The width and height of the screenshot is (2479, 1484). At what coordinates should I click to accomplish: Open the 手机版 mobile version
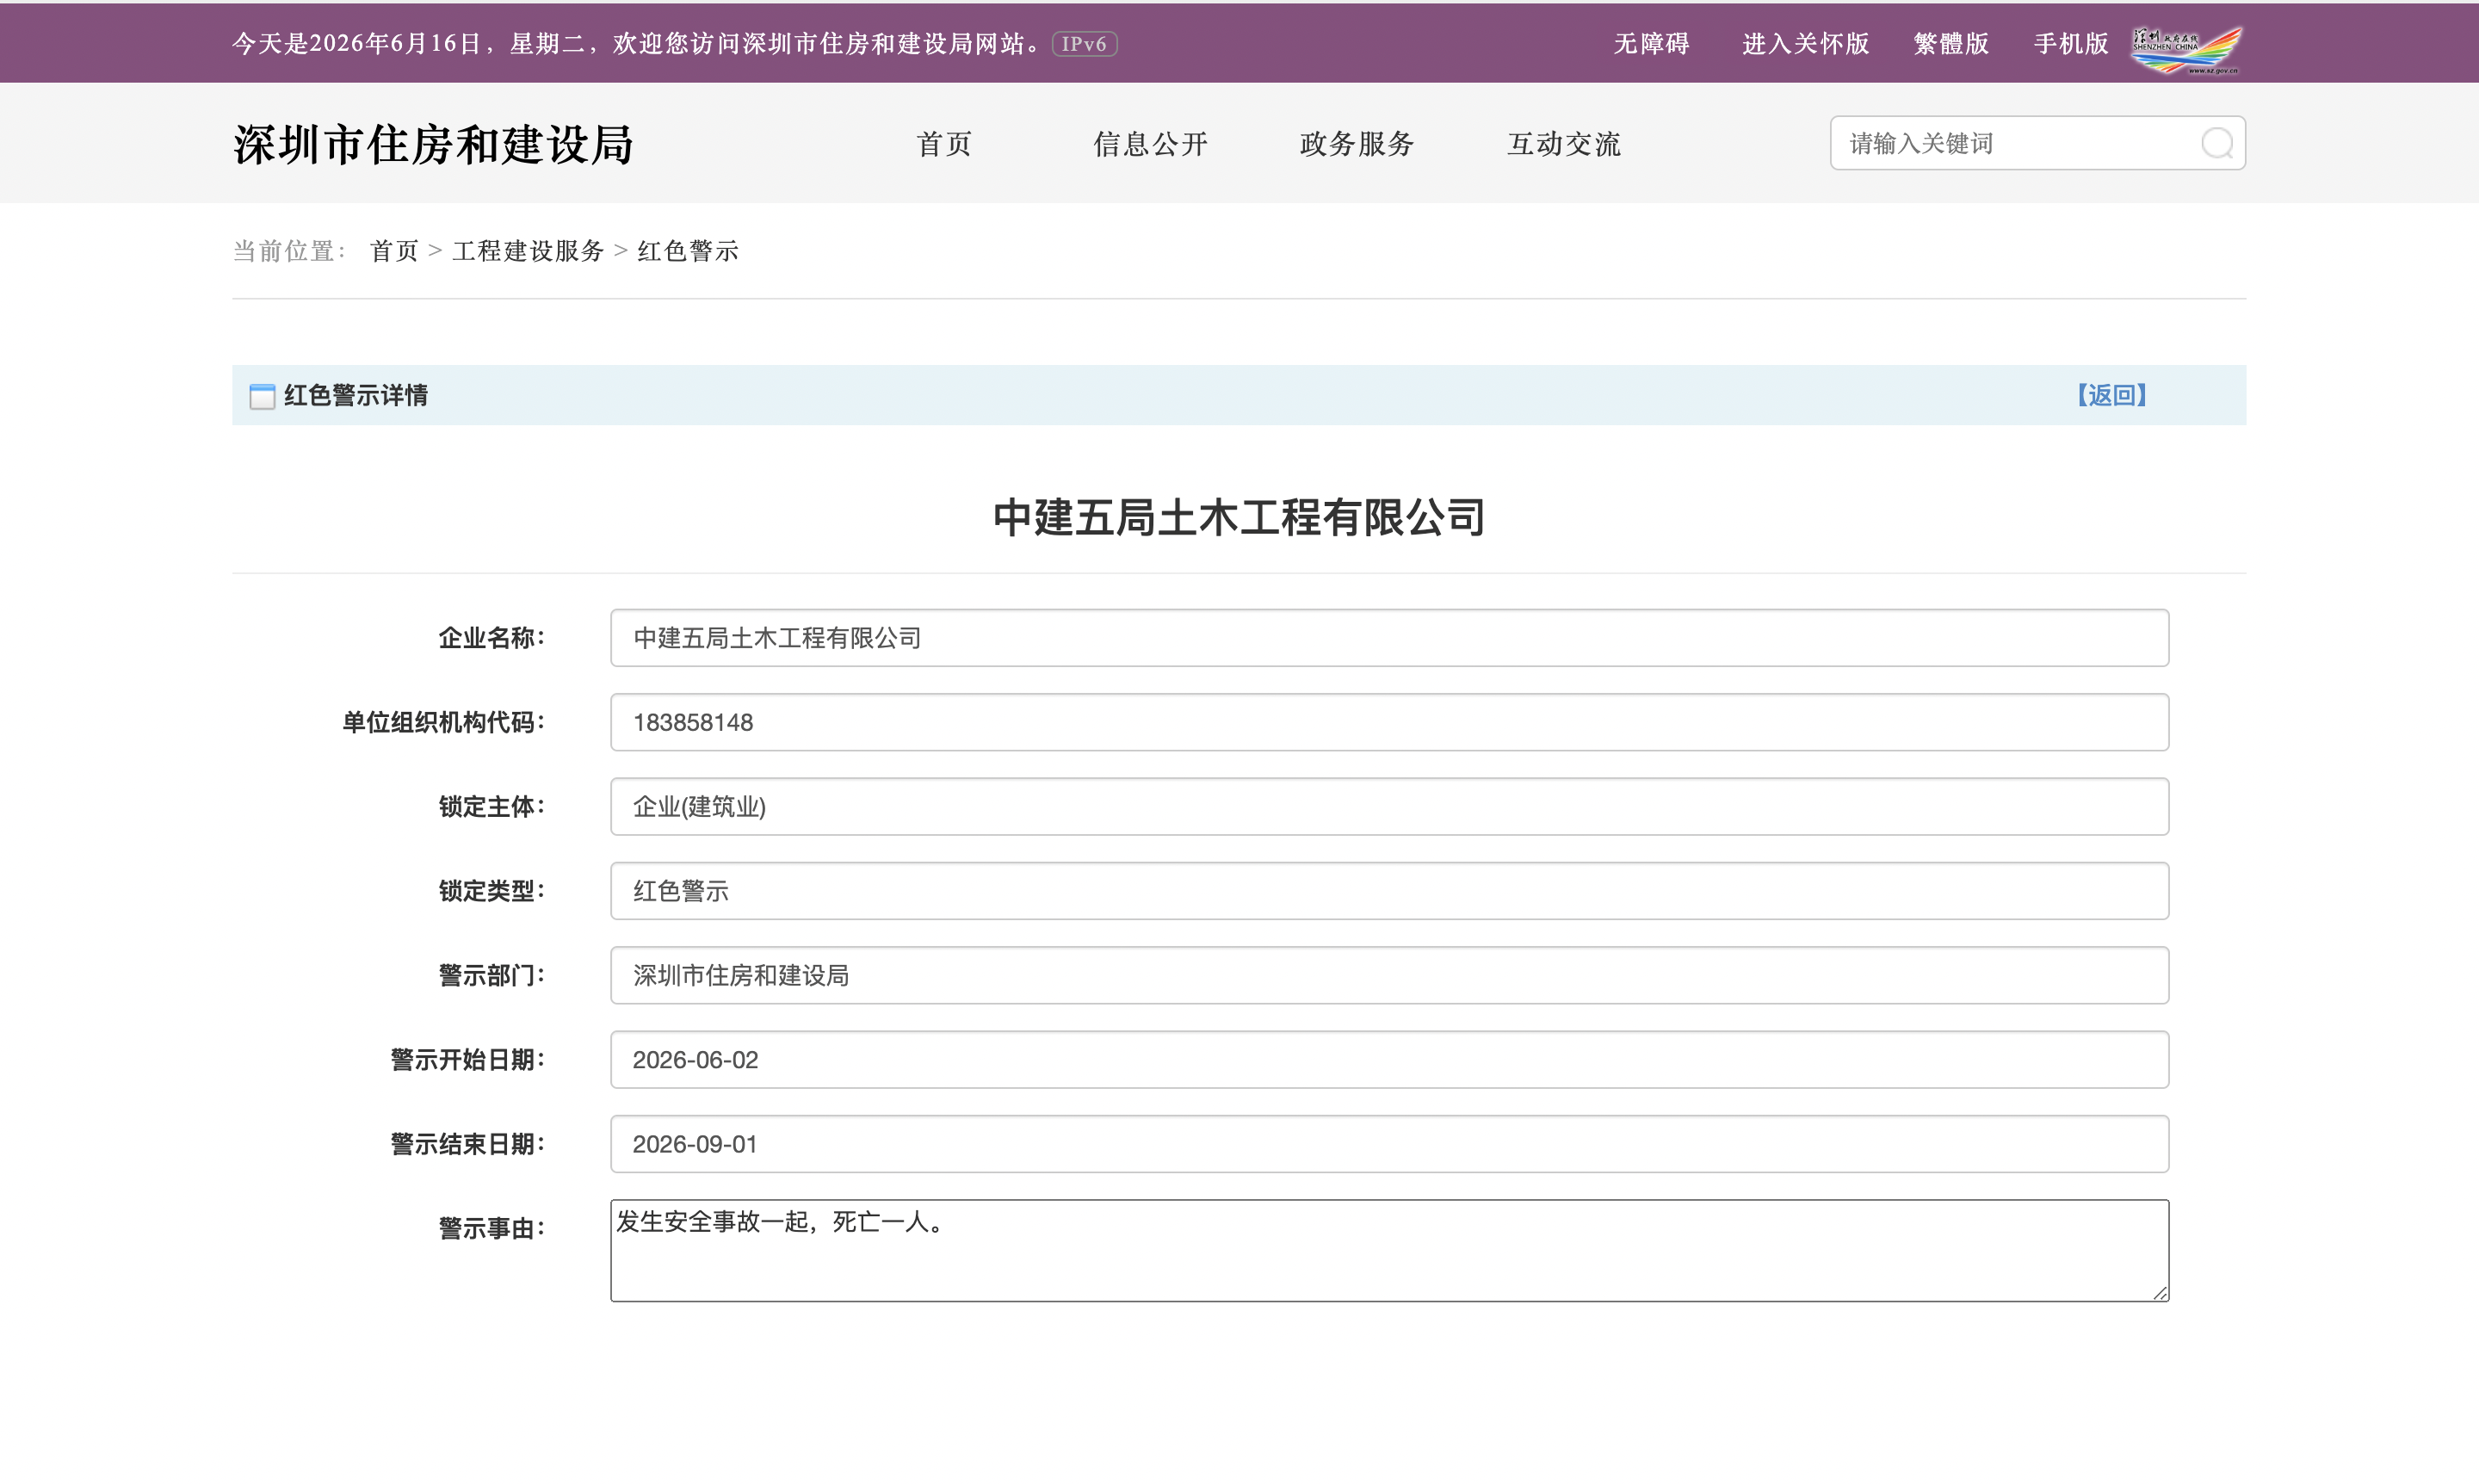point(2071,44)
